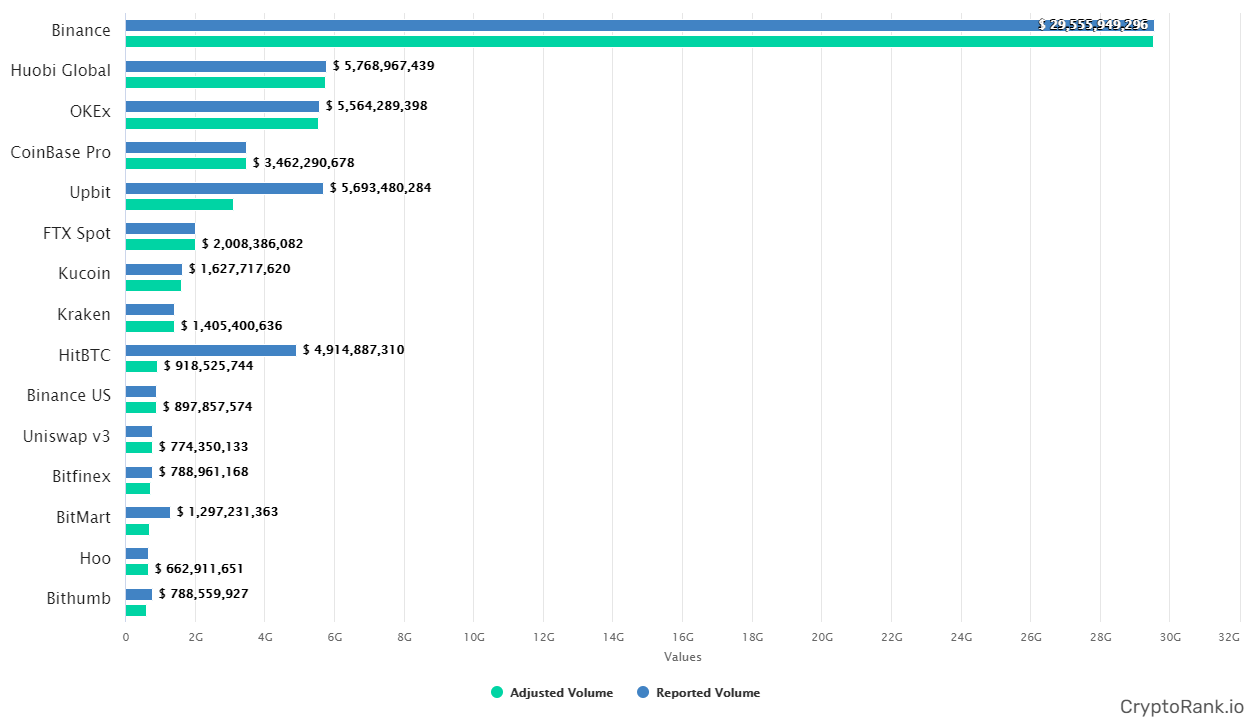Click the Hoo axis label
This screenshot has width=1250, height=720.
tap(95, 558)
